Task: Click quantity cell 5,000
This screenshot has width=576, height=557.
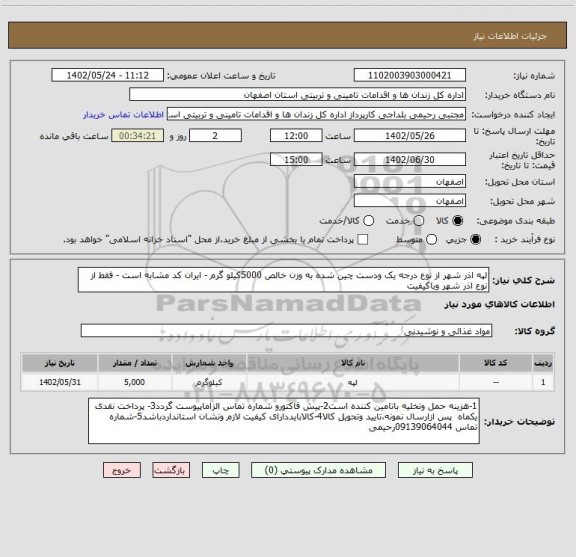Action: (x=134, y=382)
